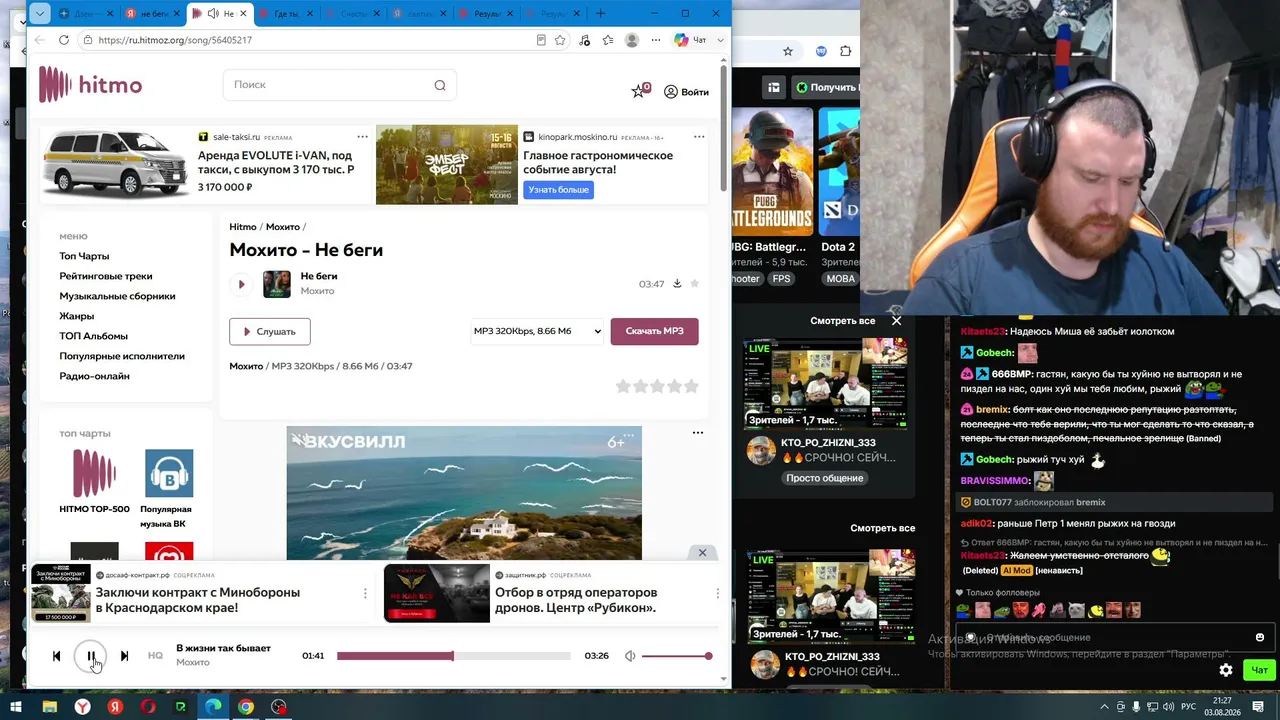
Task: Open Edge favorites list icon
Action: click(608, 40)
